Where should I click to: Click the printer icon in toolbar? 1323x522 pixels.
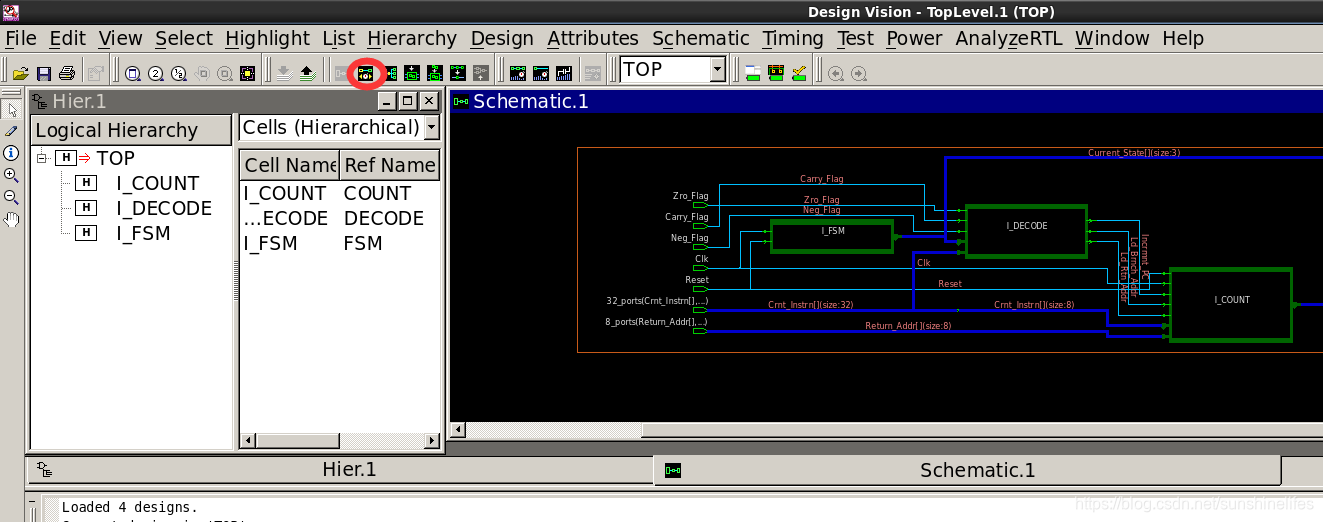pos(67,73)
